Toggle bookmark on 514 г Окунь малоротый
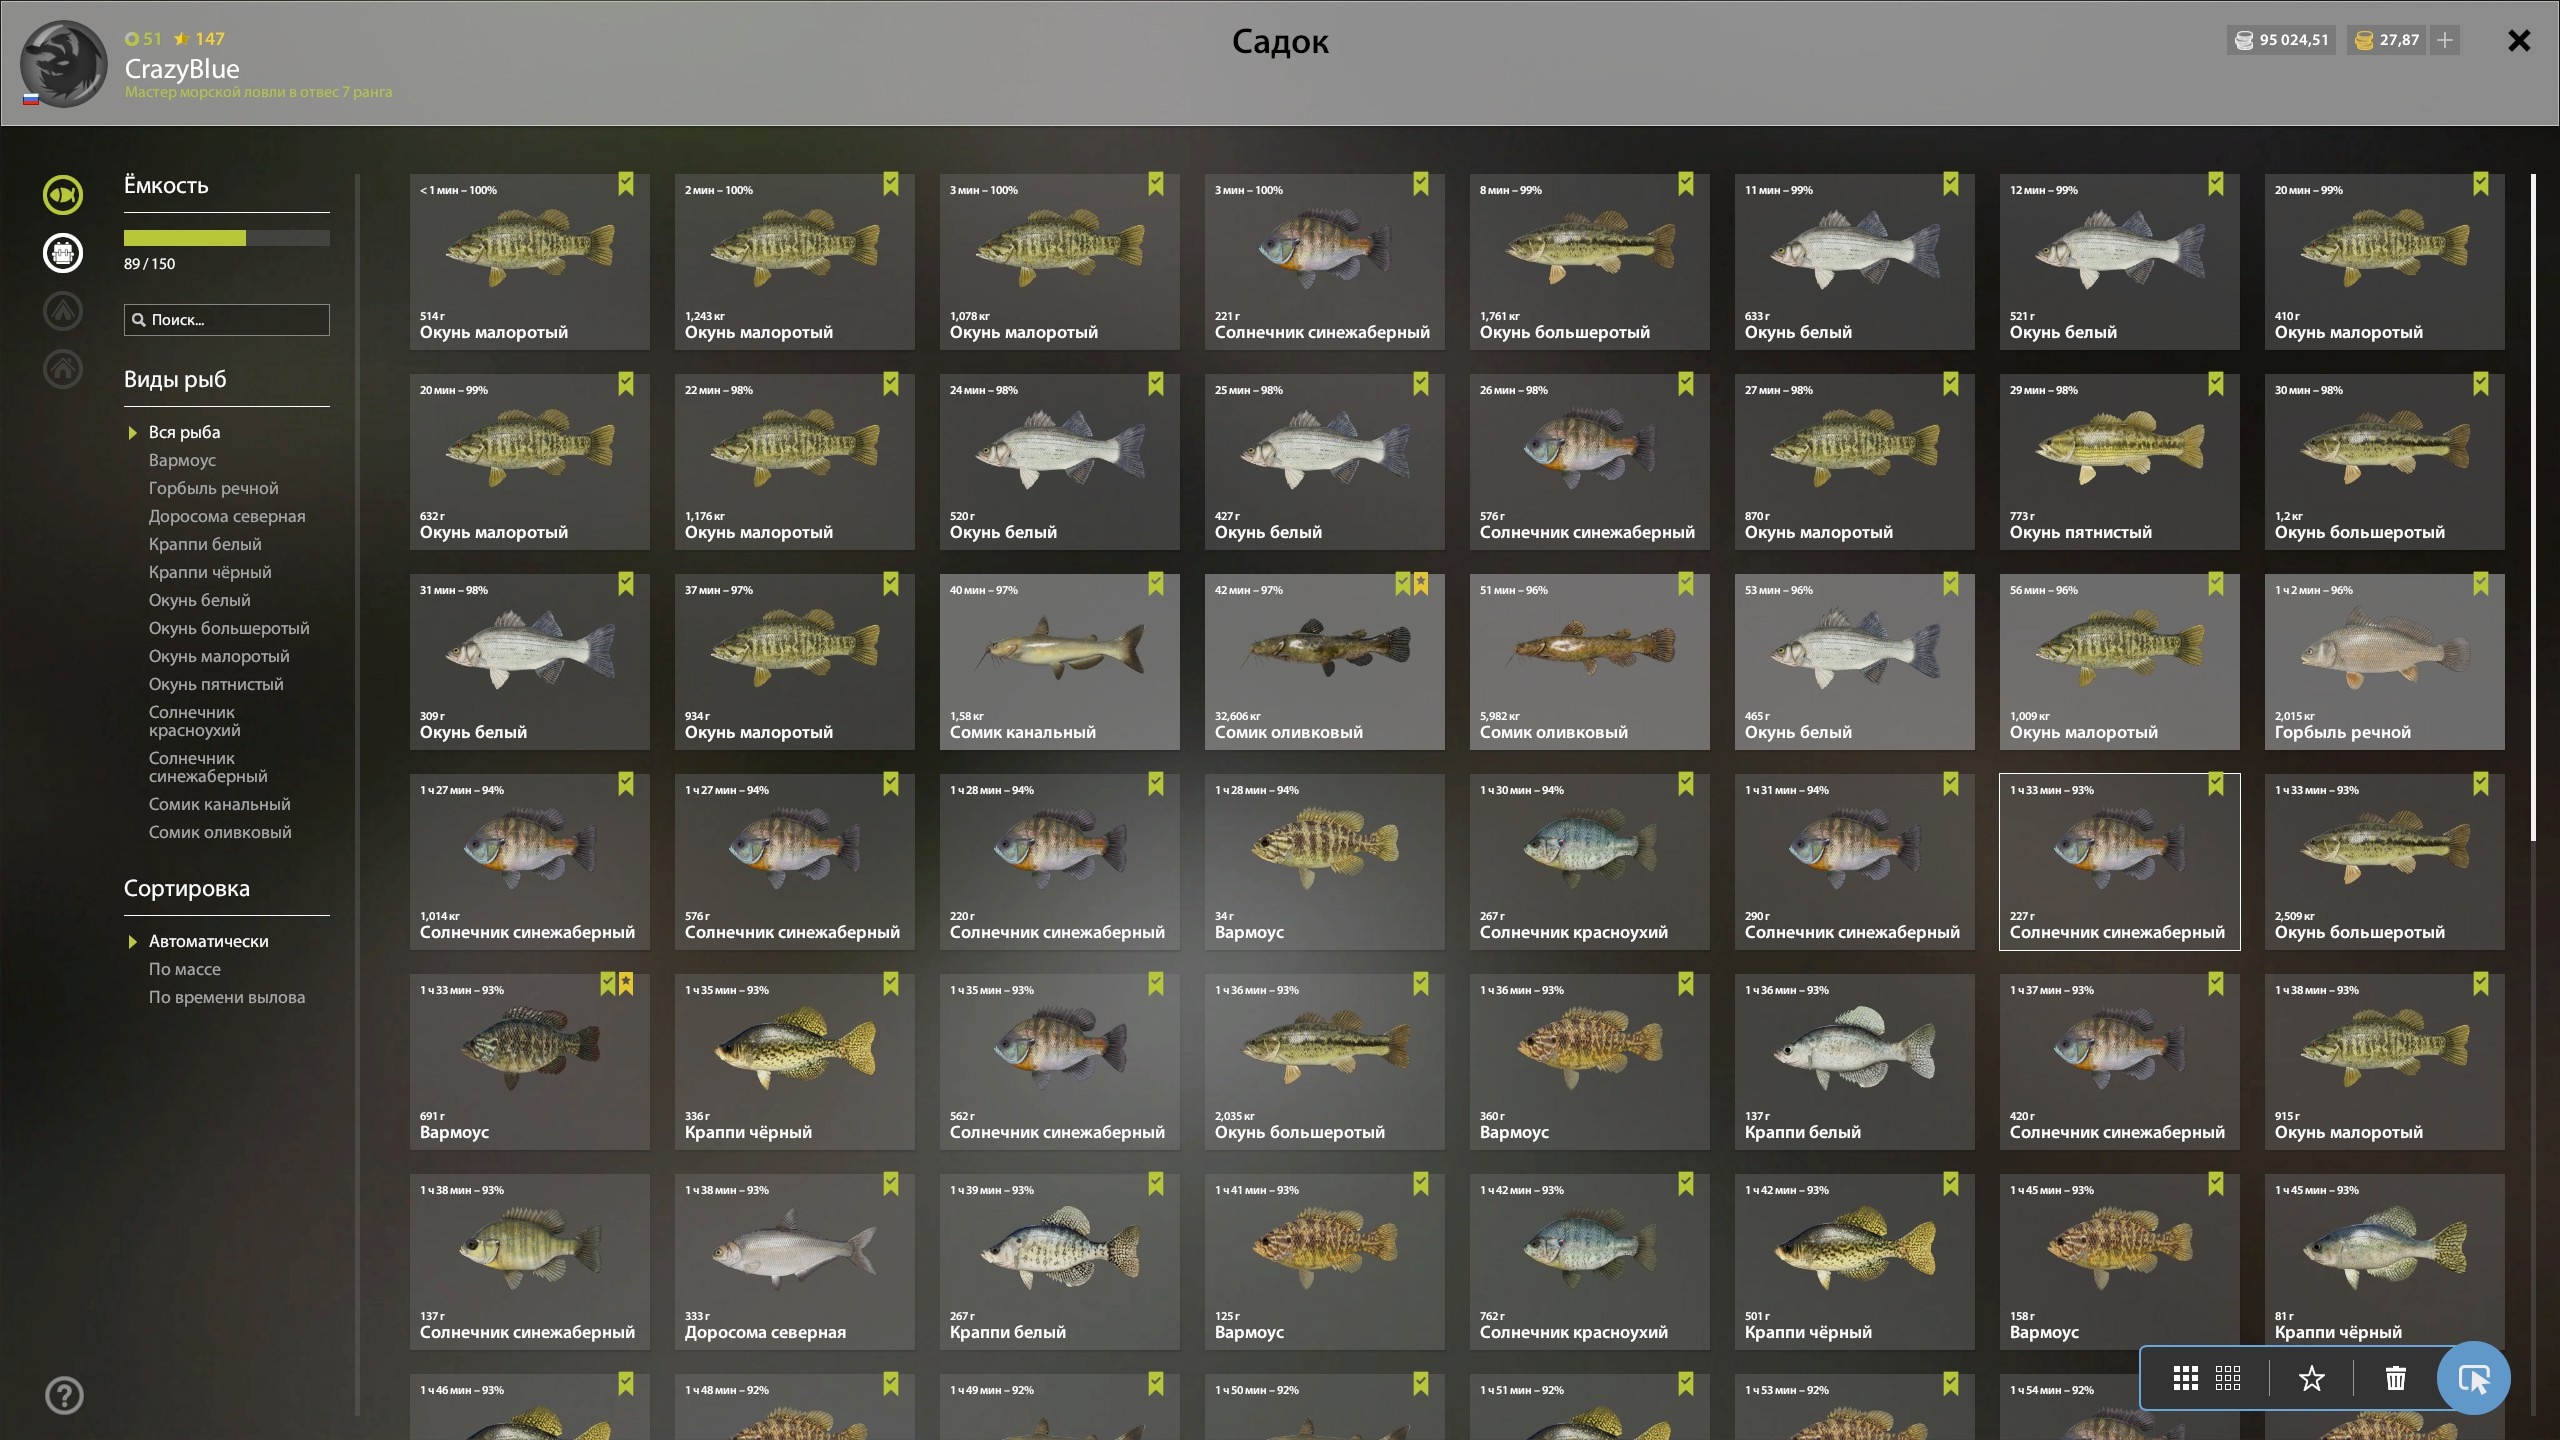 point(626,184)
